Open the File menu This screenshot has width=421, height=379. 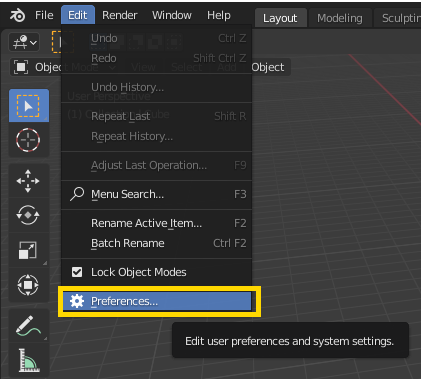point(44,15)
